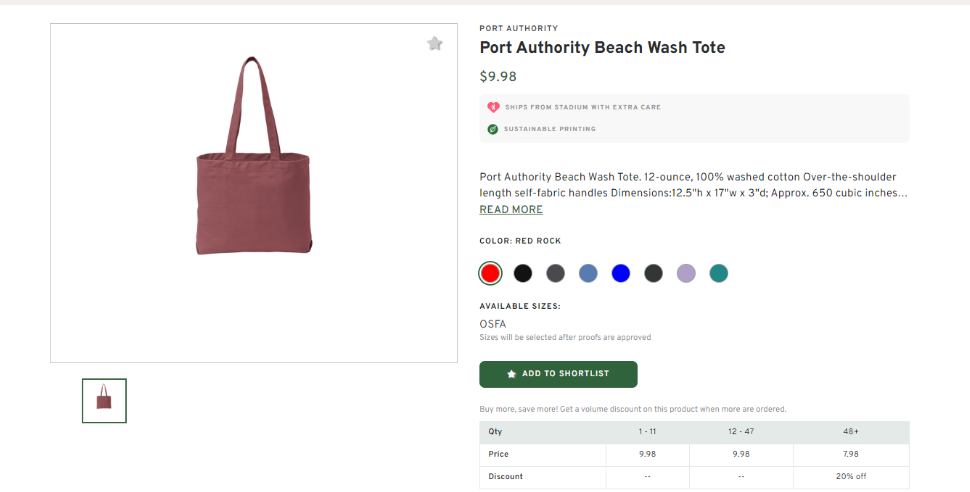The image size is (970, 492).
Task: Click the main tote bag product image
Action: (x=254, y=193)
